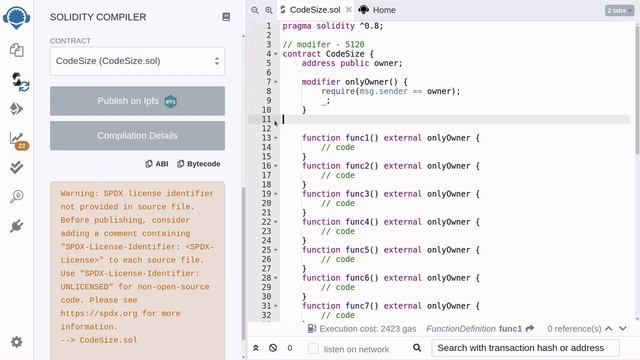Open the Debugger icon in sidebar
Screen dimensions: 640x360
tap(17, 196)
